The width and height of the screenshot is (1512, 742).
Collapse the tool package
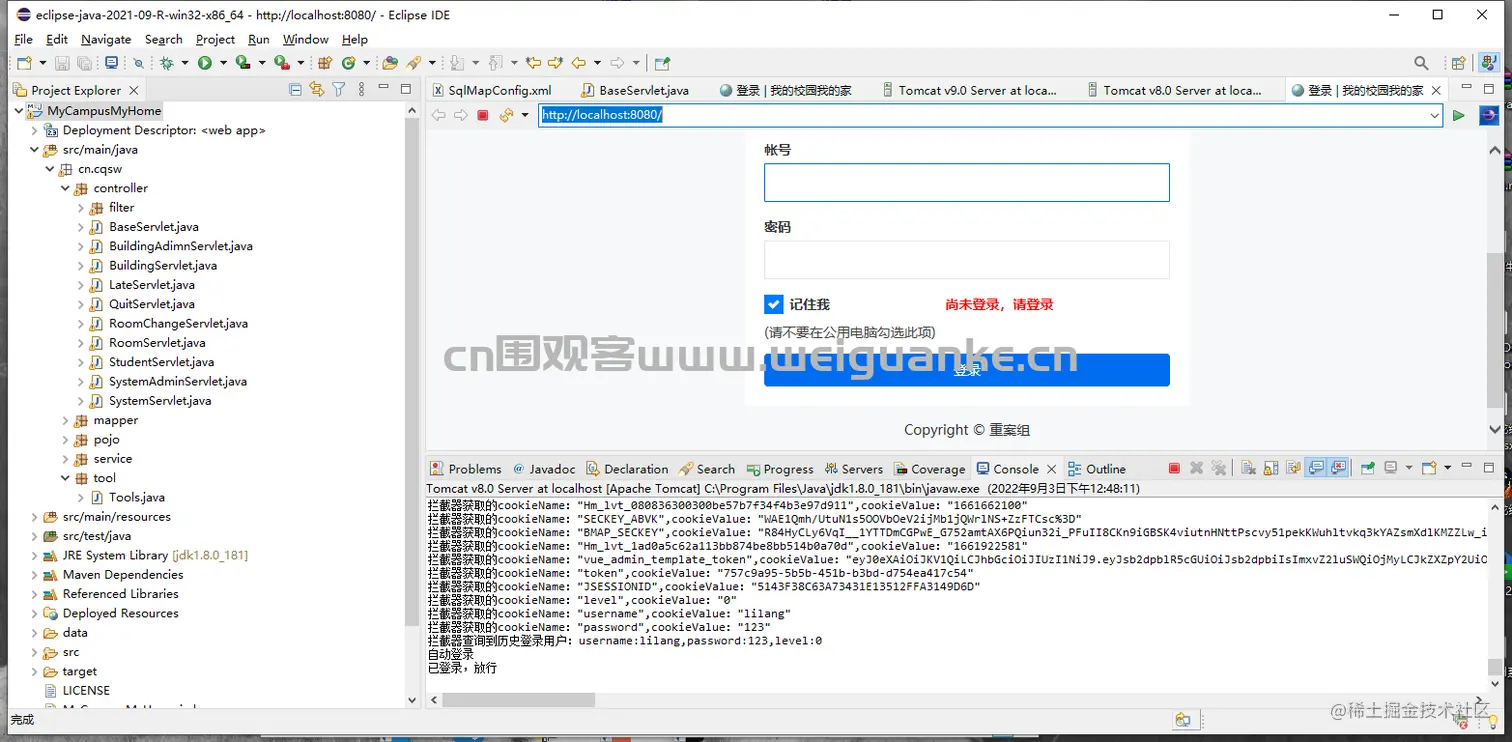[66, 478]
